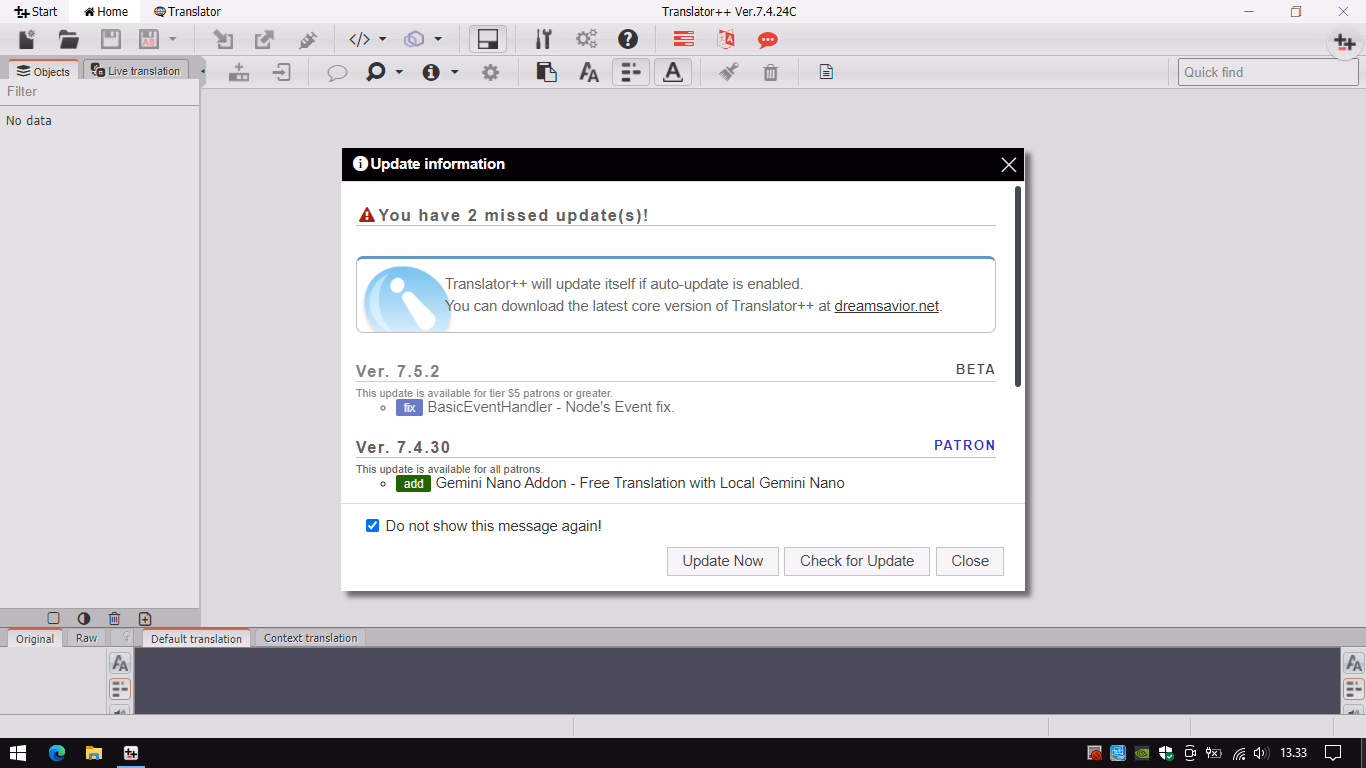The image size is (1366, 768).
Task: Switch to the Home tab
Action: [x=106, y=12]
